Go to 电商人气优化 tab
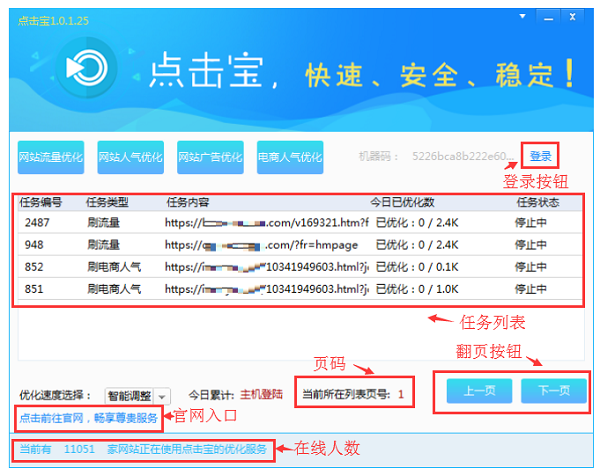 point(290,157)
